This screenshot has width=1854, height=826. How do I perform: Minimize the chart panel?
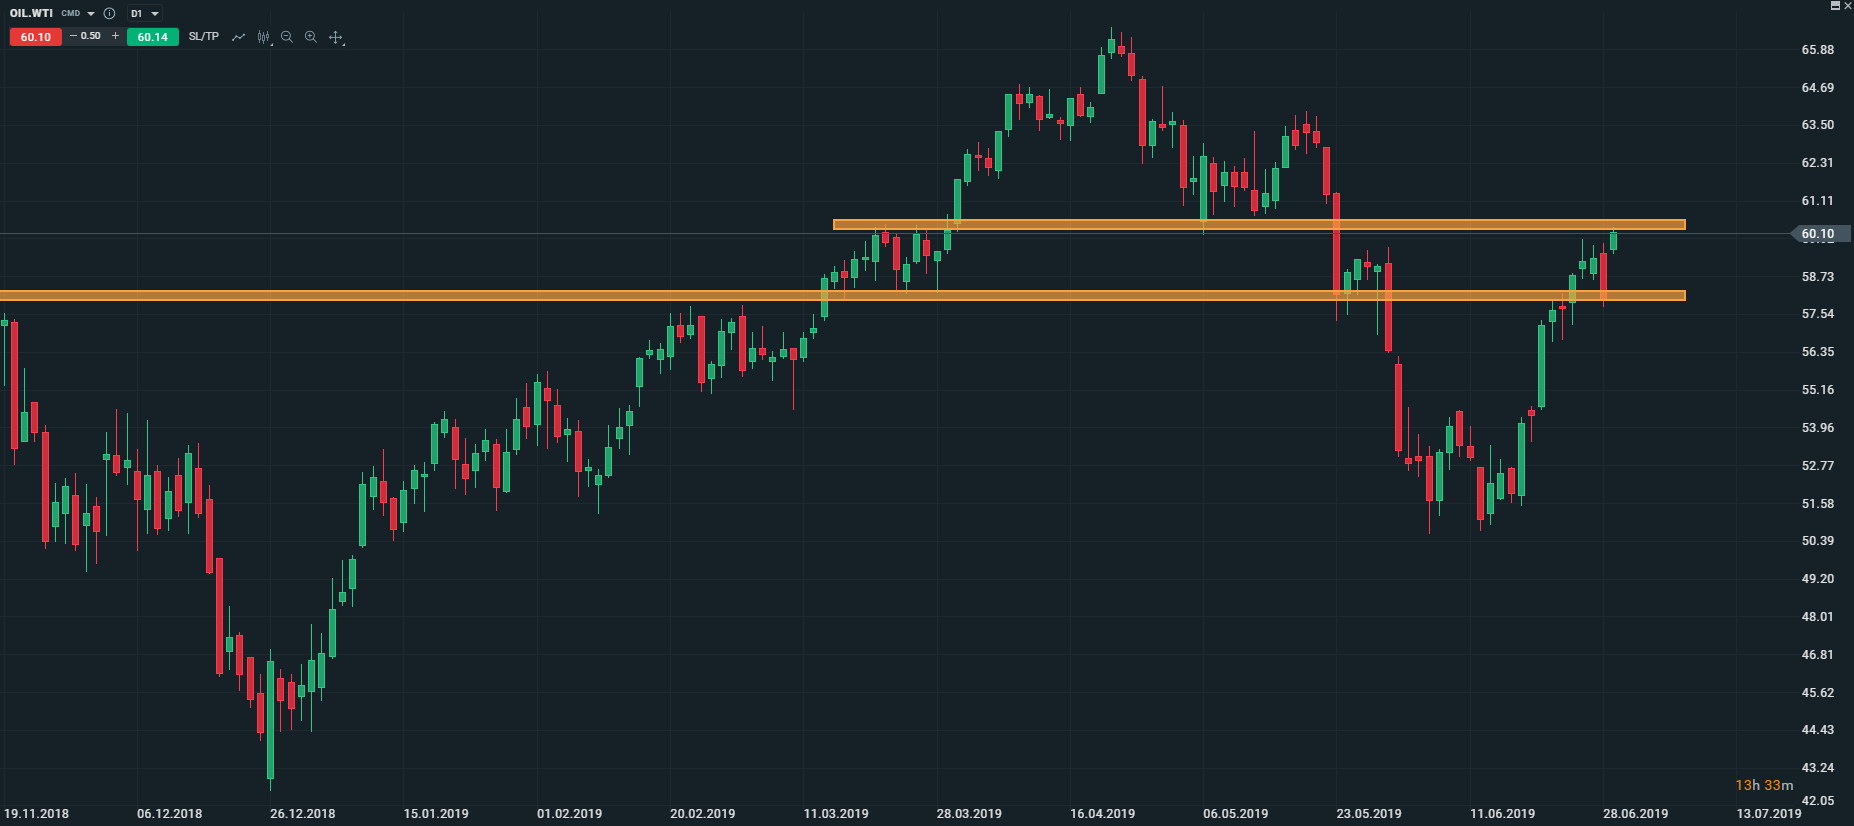click(1835, 6)
